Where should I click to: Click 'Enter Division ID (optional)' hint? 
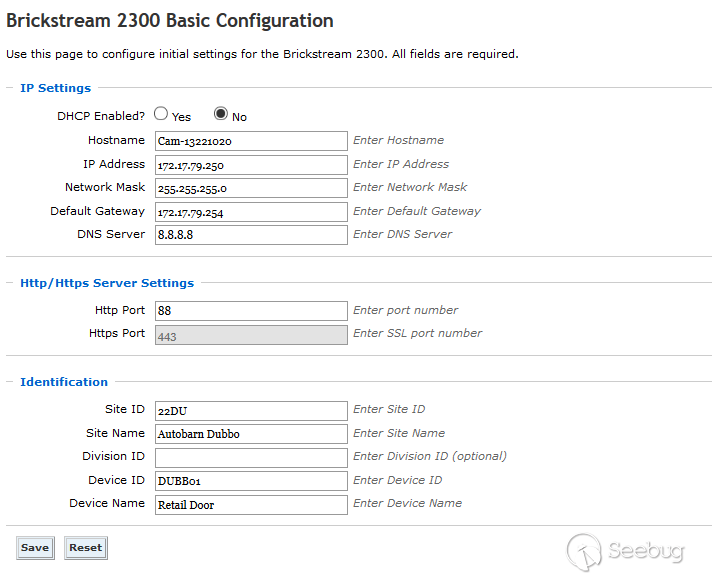click(430, 456)
